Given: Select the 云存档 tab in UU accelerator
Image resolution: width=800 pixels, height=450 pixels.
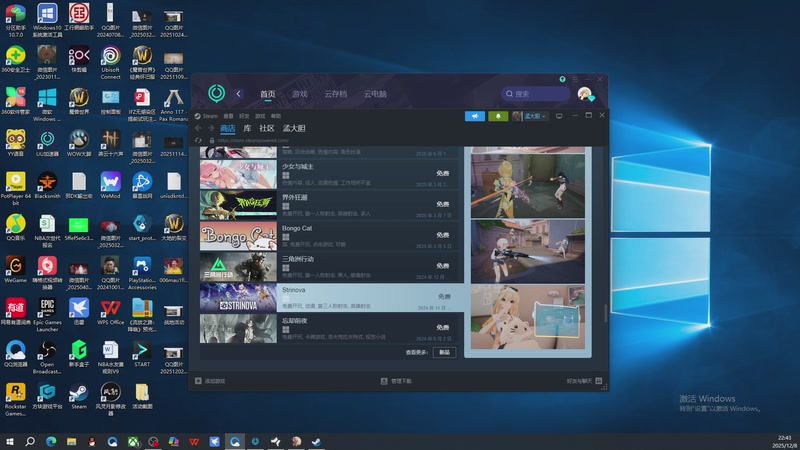Looking at the screenshot, I should click(335, 94).
